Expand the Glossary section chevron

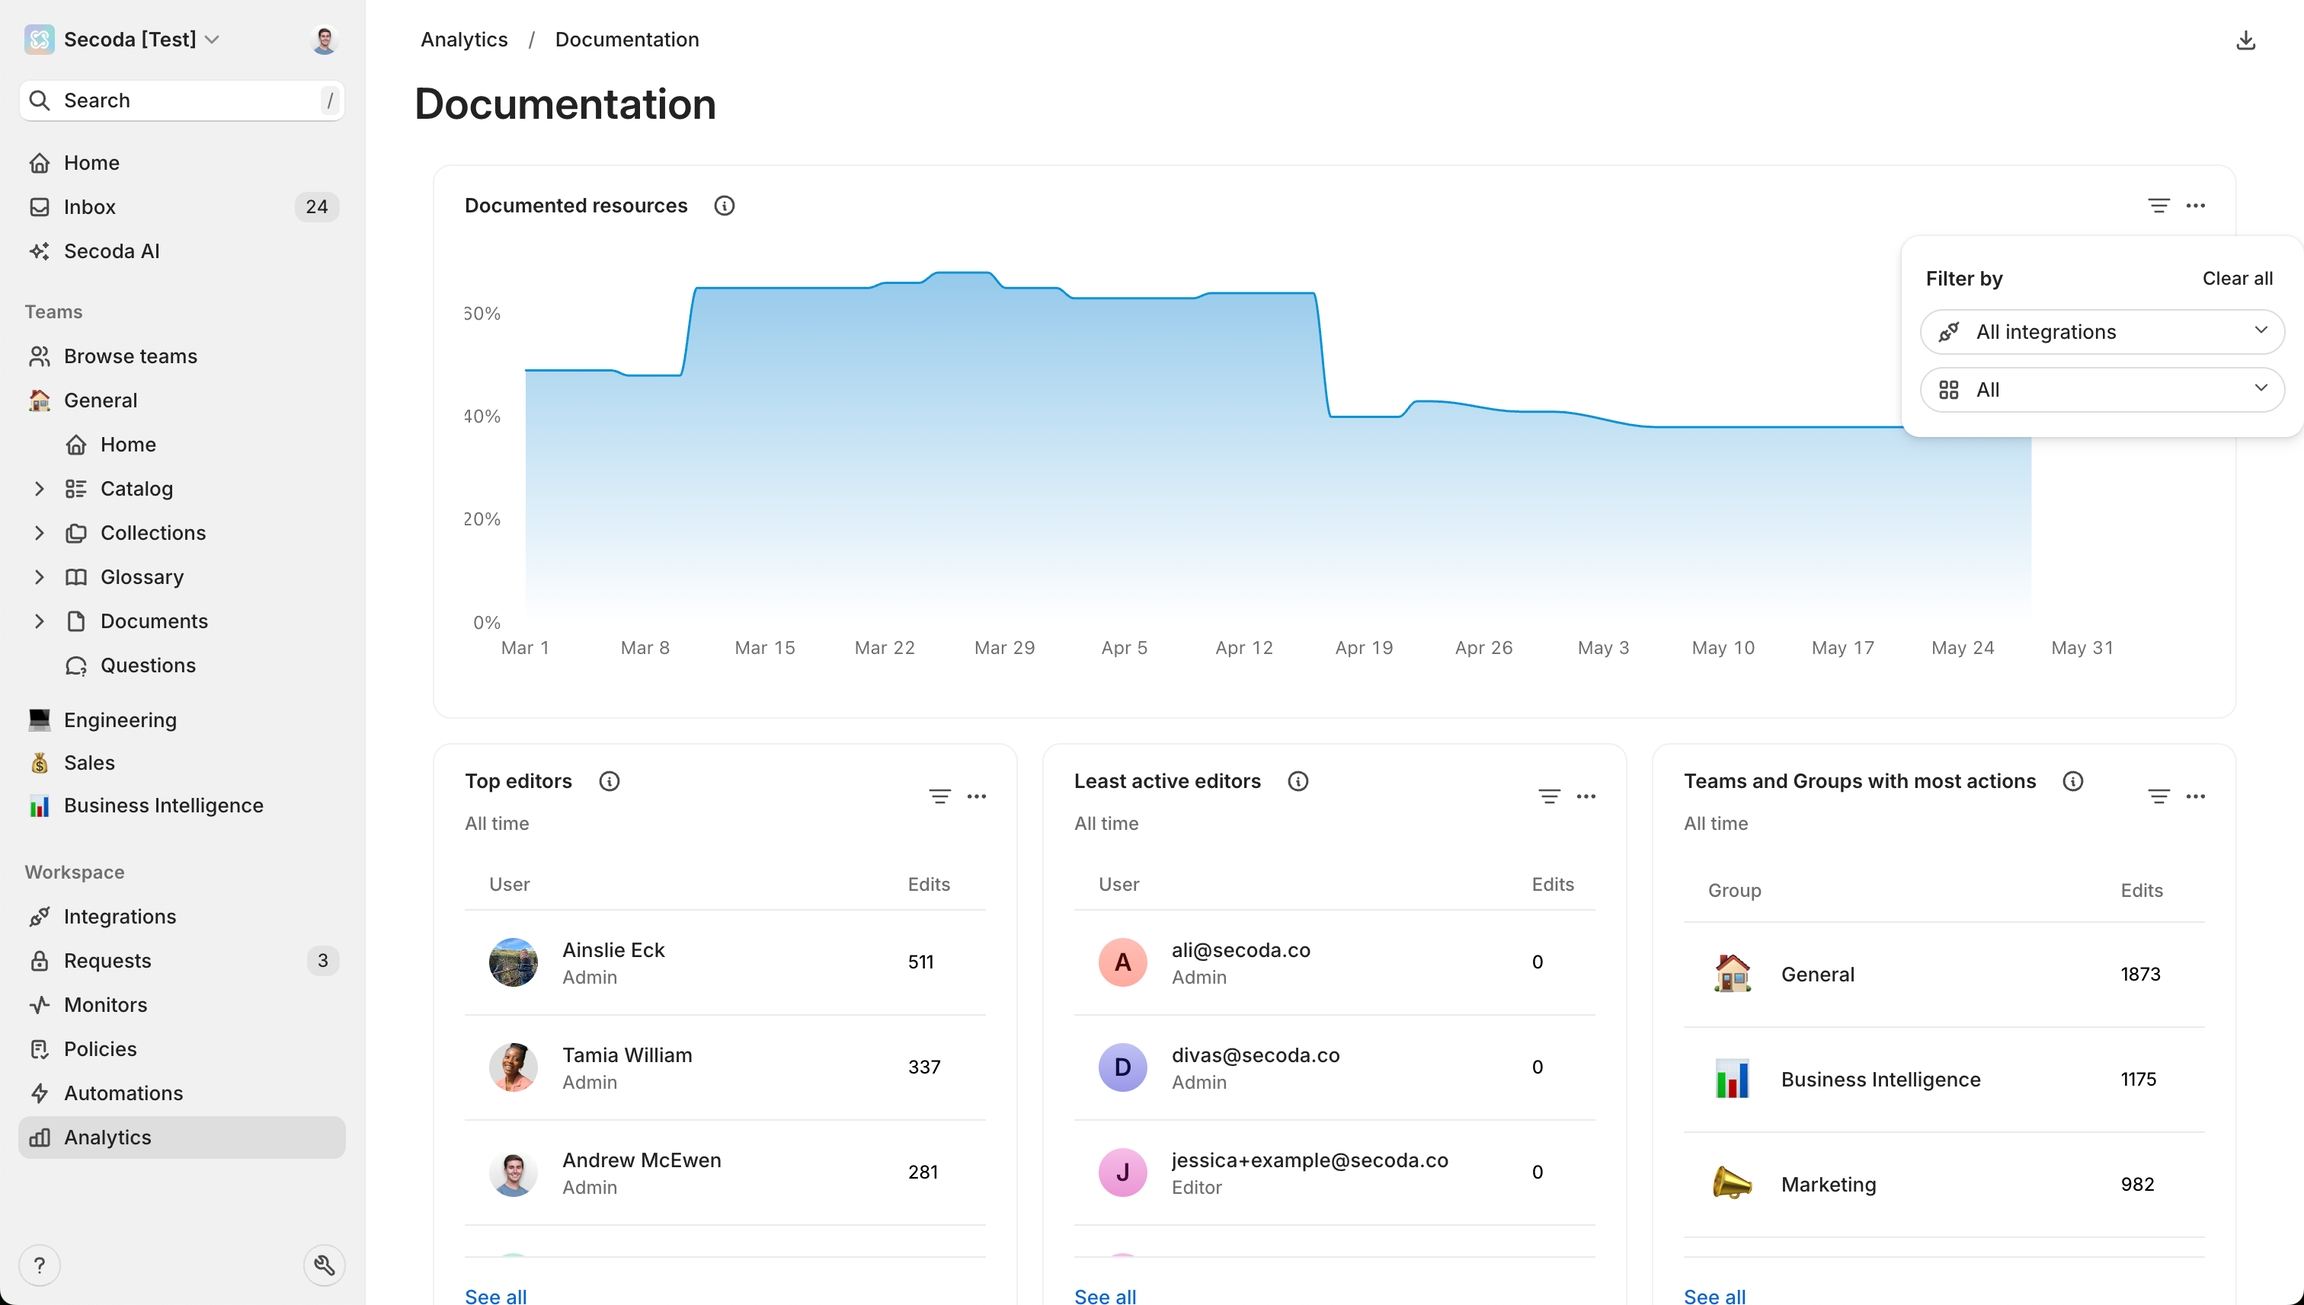(x=39, y=577)
